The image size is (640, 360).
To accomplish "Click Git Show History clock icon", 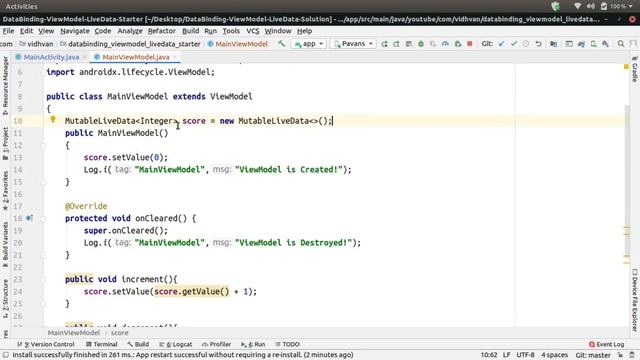I will coord(526,44).
